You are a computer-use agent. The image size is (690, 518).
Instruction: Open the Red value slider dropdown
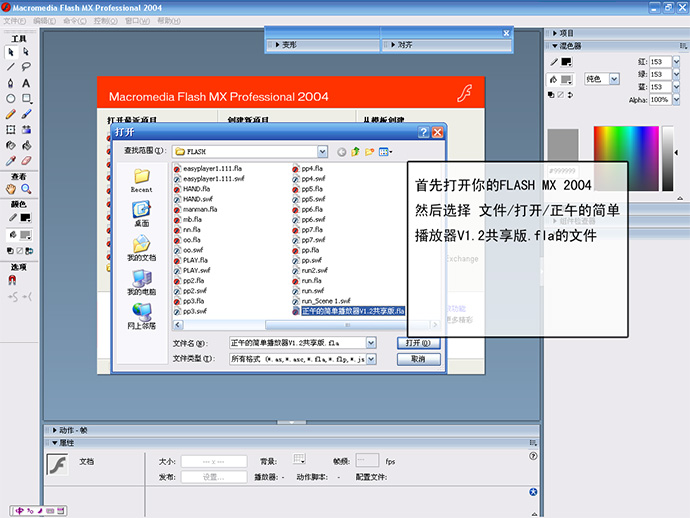coord(676,62)
